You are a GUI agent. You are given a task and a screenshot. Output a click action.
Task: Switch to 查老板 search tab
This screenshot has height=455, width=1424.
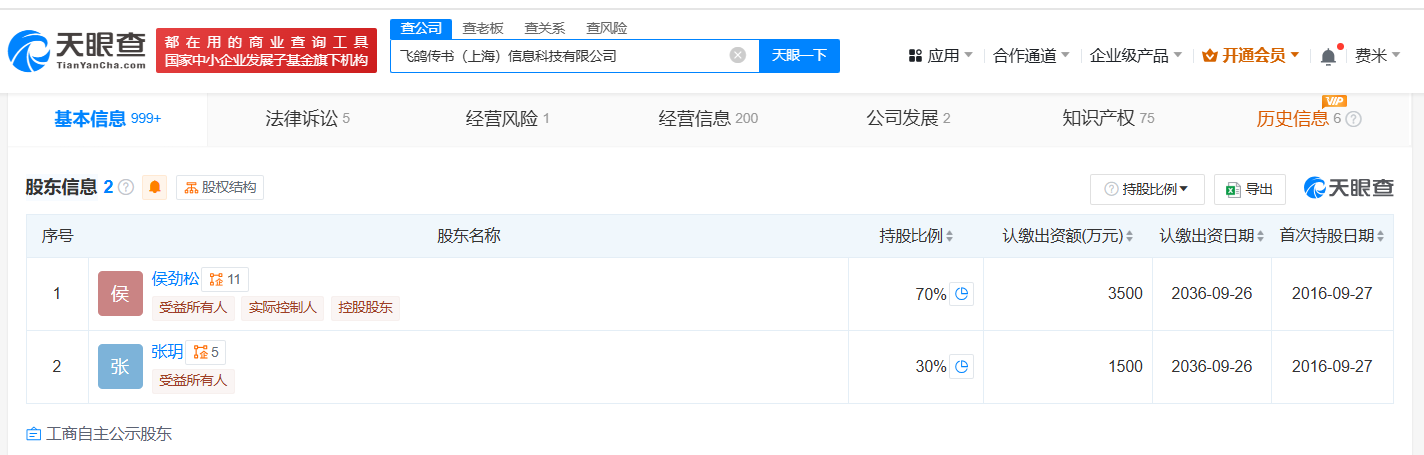[x=483, y=28]
